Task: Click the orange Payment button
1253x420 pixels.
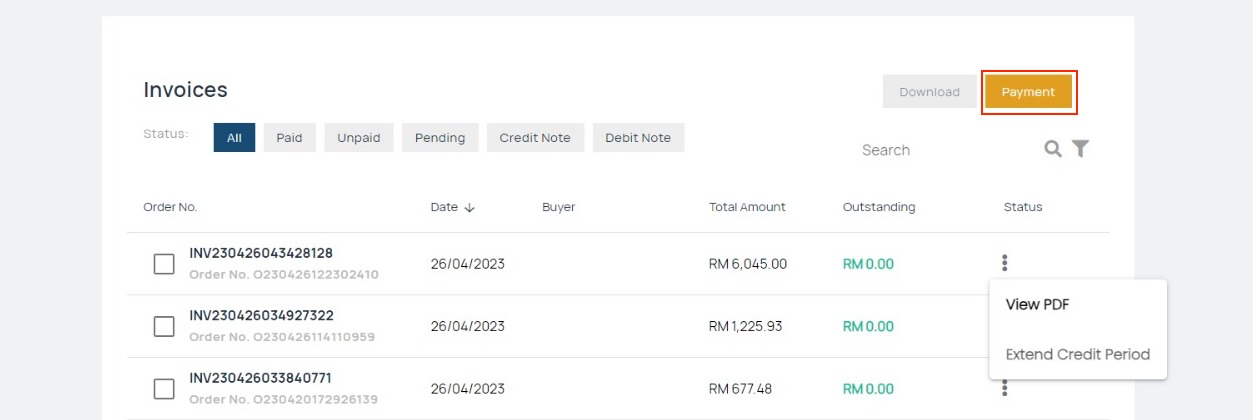Action: click(x=1028, y=92)
